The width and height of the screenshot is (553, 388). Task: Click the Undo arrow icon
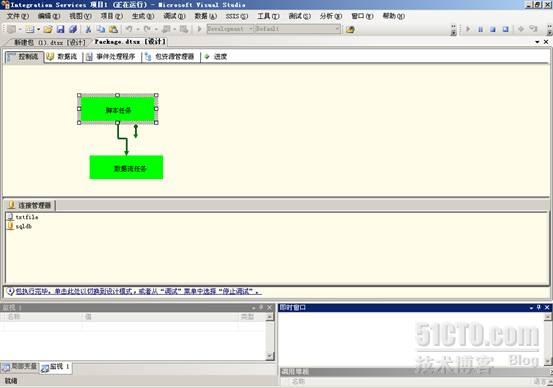coord(129,29)
